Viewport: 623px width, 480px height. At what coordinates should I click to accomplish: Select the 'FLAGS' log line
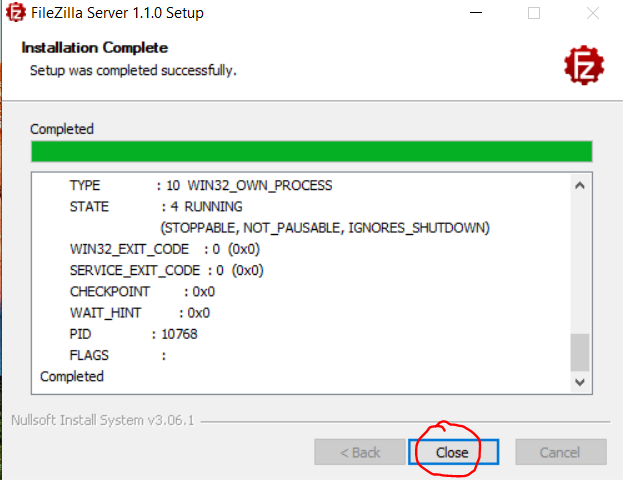(118, 355)
